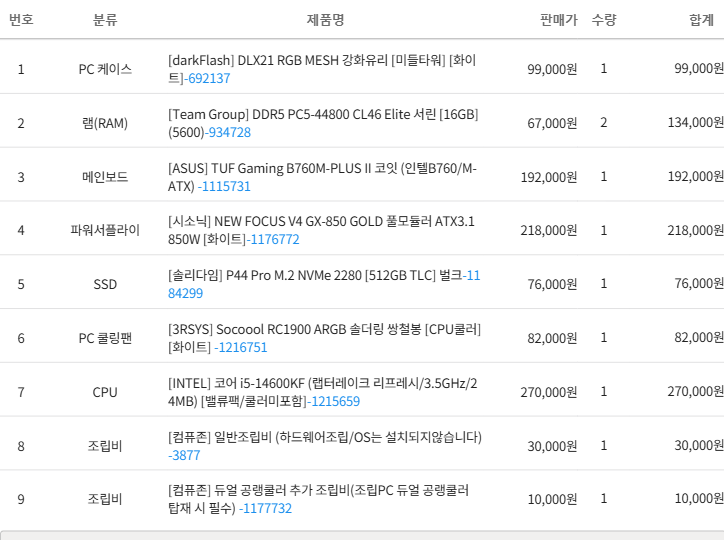Select the 메인보드 category cell
The width and height of the screenshot is (724, 540).
point(105,177)
